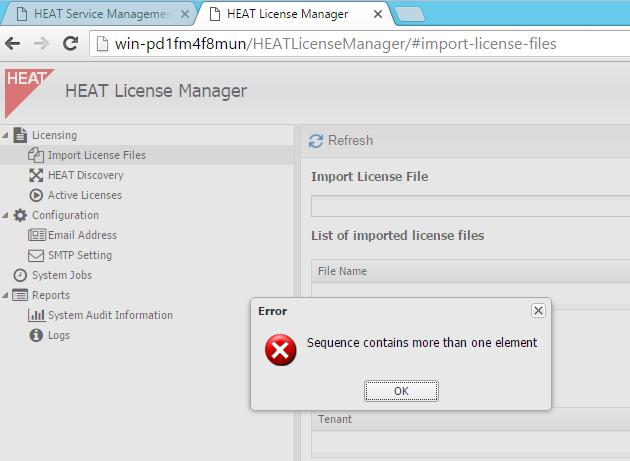This screenshot has height=461, width=630.
Task: Click the browser reload button
Action: pyautogui.click(x=71, y=44)
